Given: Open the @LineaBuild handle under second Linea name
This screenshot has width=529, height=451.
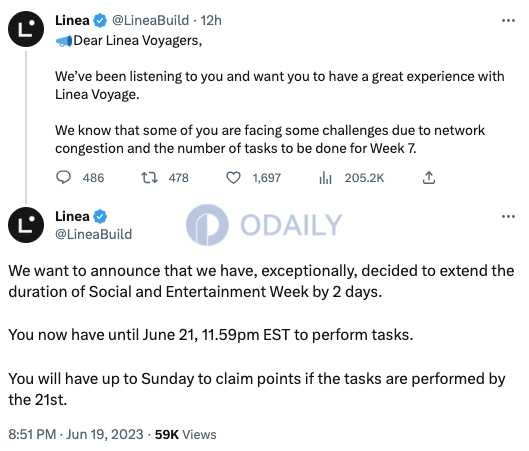Looking at the screenshot, I should [93, 234].
